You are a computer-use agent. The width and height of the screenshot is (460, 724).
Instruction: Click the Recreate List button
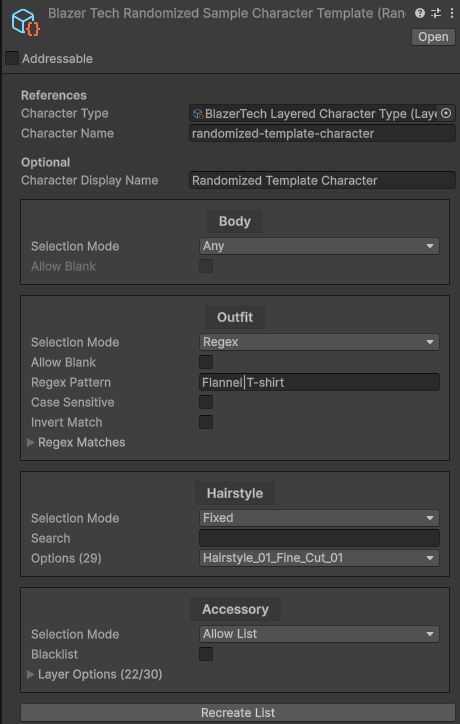coord(238,712)
